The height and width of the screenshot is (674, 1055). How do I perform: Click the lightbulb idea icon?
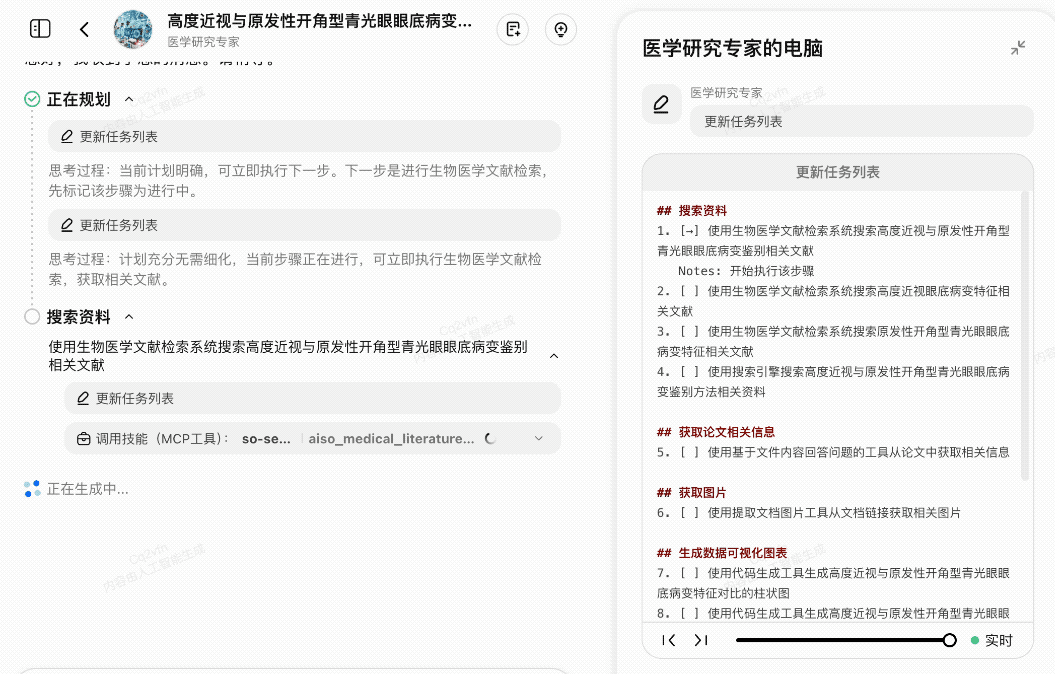tap(561, 30)
